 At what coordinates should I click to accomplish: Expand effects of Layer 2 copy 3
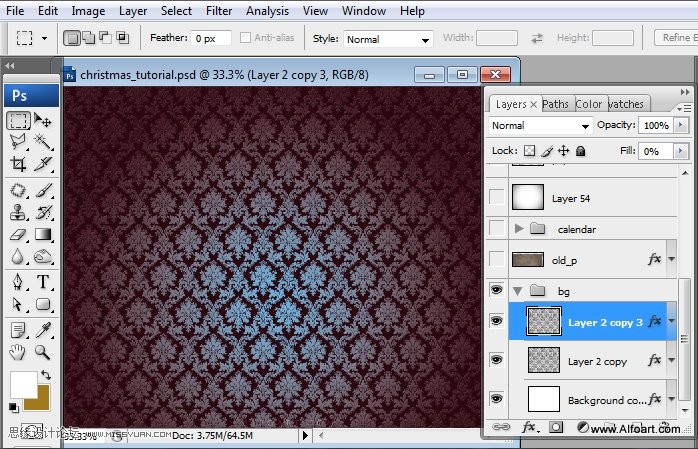[x=672, y=321]
